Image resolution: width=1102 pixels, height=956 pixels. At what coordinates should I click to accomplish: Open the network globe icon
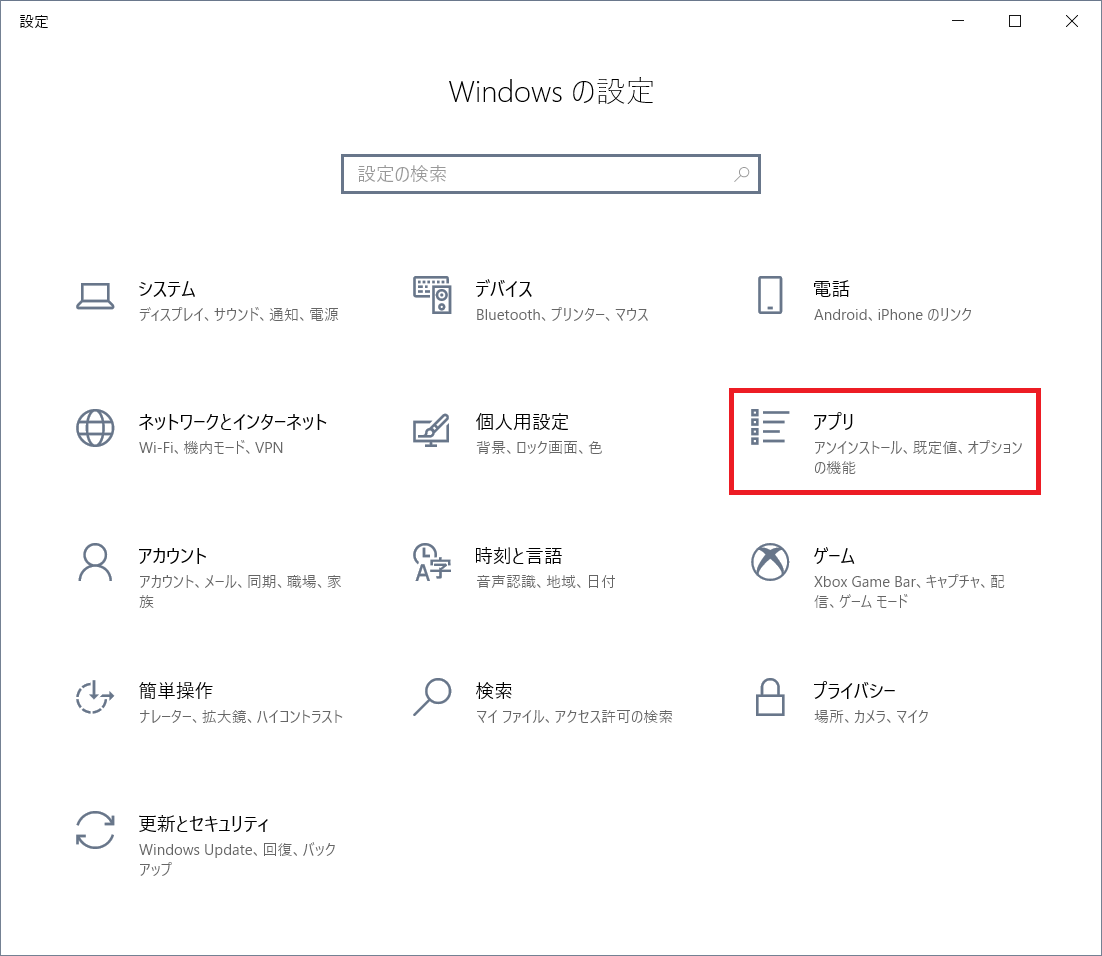point(95,428)
